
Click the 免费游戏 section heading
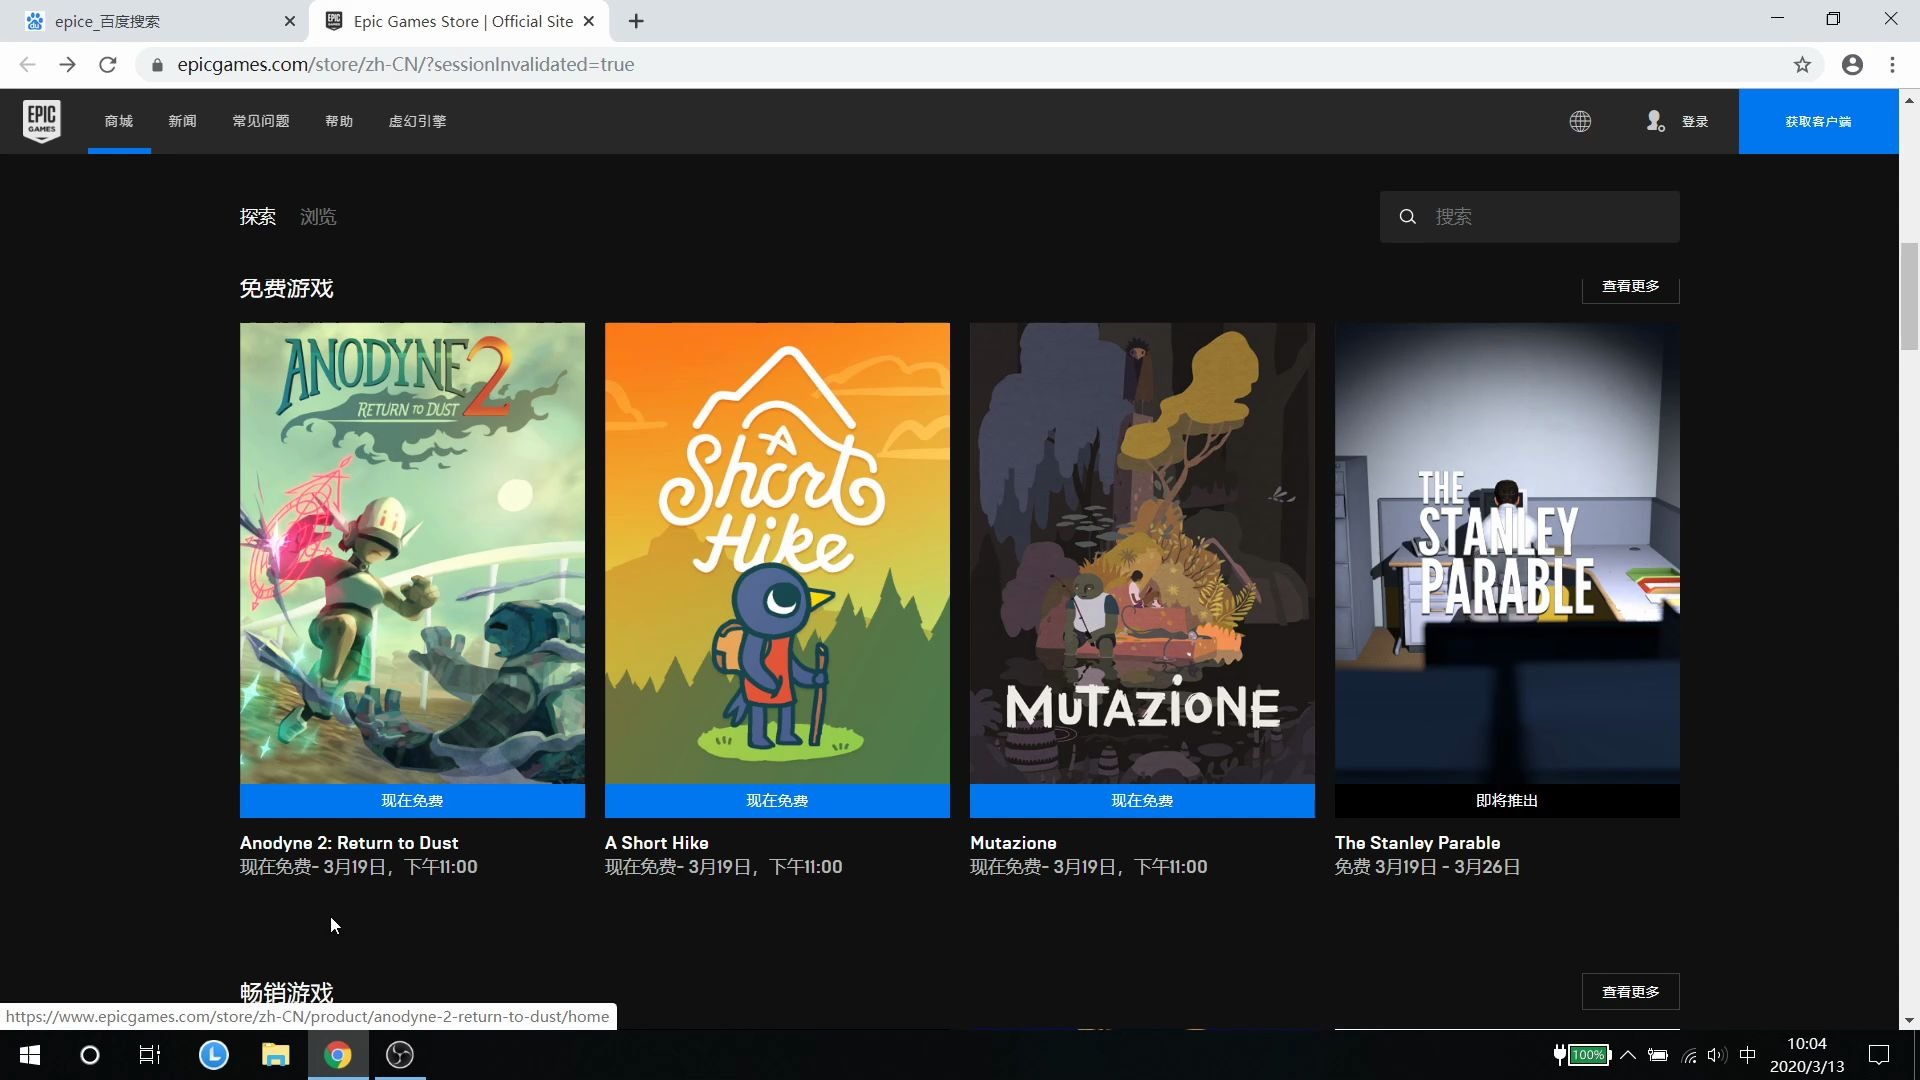[286, 289]
